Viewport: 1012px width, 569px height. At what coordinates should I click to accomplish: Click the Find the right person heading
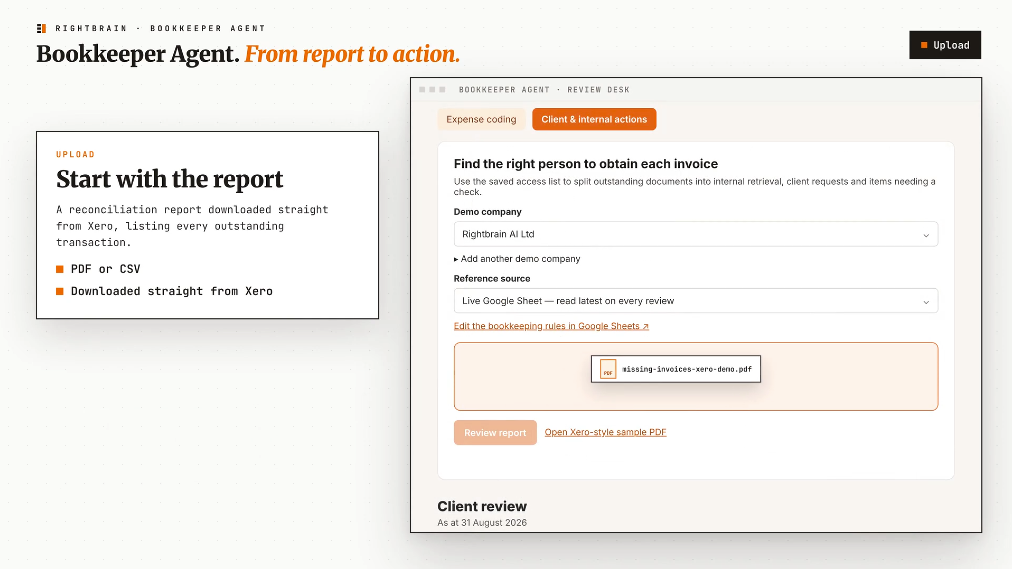[586, 164]
